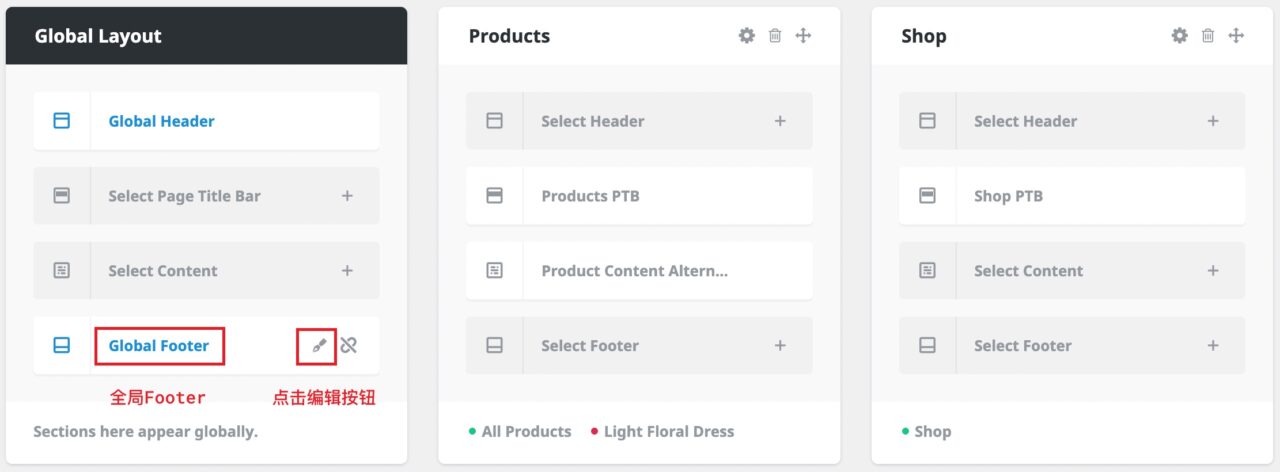Click the trash icon on Shop layout
The height and width of the screenshot is (472, 1280).
pyautogui.click(x=1208, y=36)
